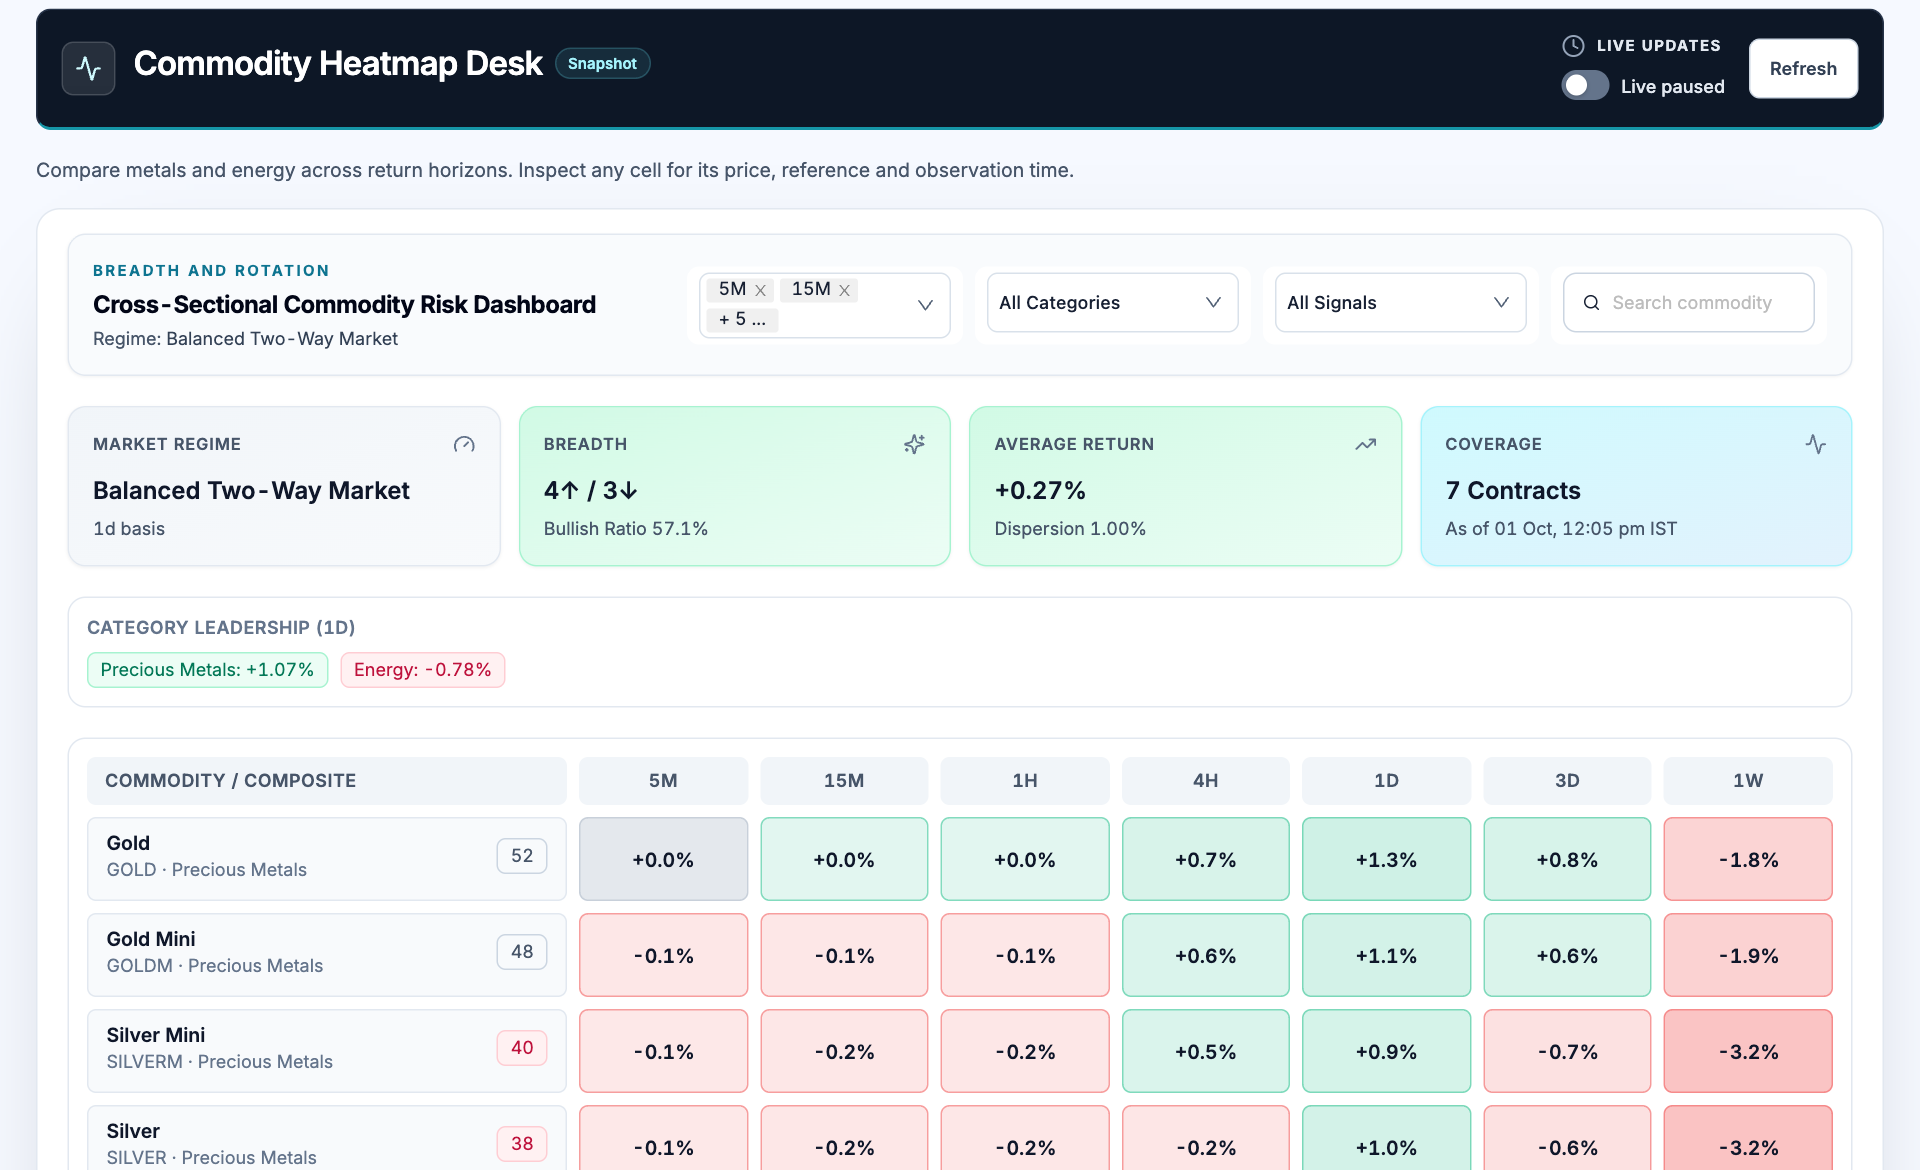Screen dimensions: 1920x1170
Task: Click the gauge icon on Market Regime card
Action: (x=464, y=444)
